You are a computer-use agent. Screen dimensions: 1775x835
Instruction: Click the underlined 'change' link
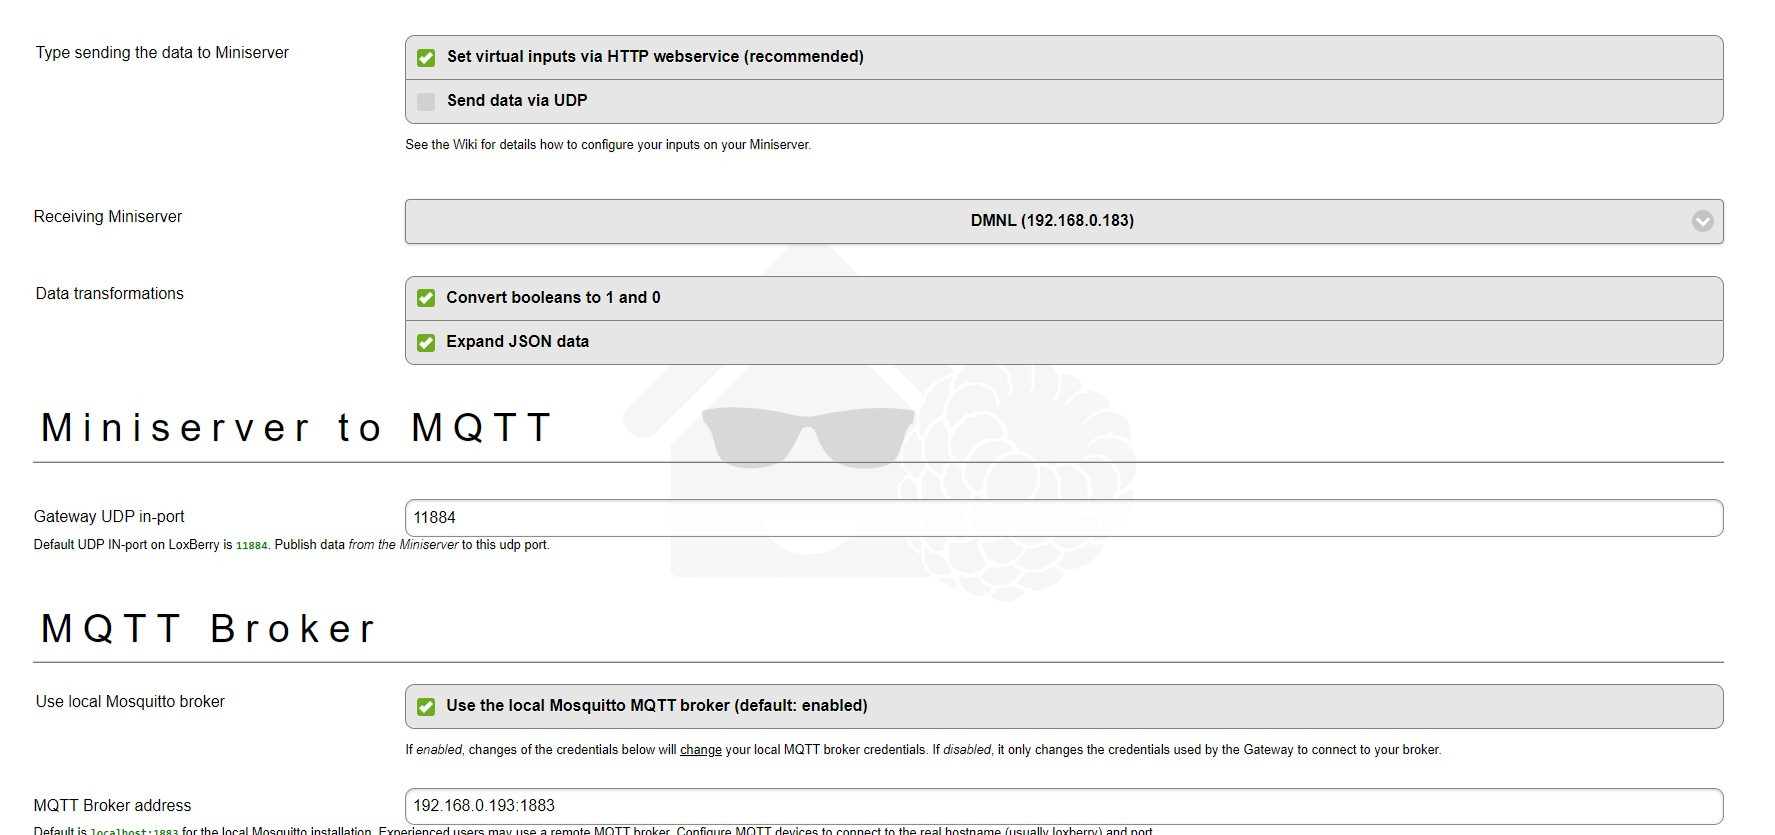tap(700, 750)
